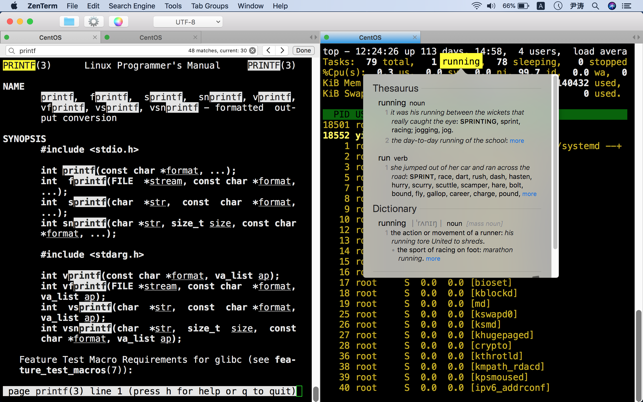Select the CentOS tab in right pane
This screenshot has height=402, width=643.
coord(370,37)
